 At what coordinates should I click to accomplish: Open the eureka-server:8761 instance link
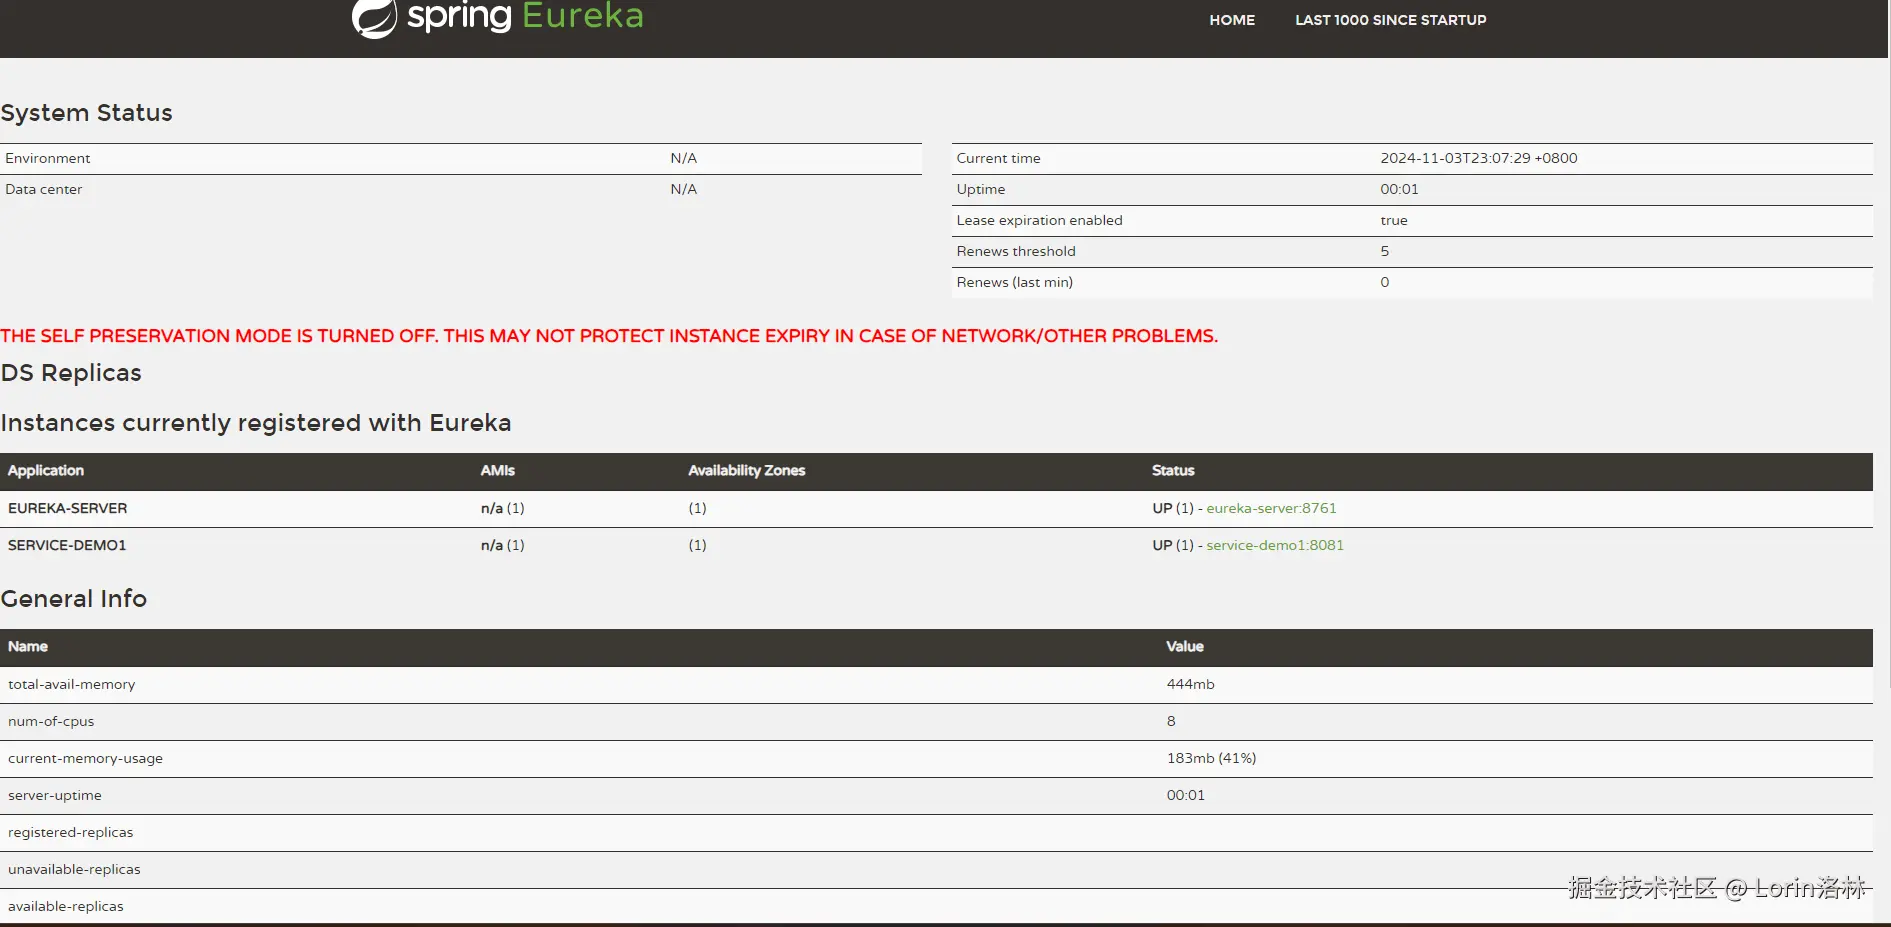pos(1271,508)
